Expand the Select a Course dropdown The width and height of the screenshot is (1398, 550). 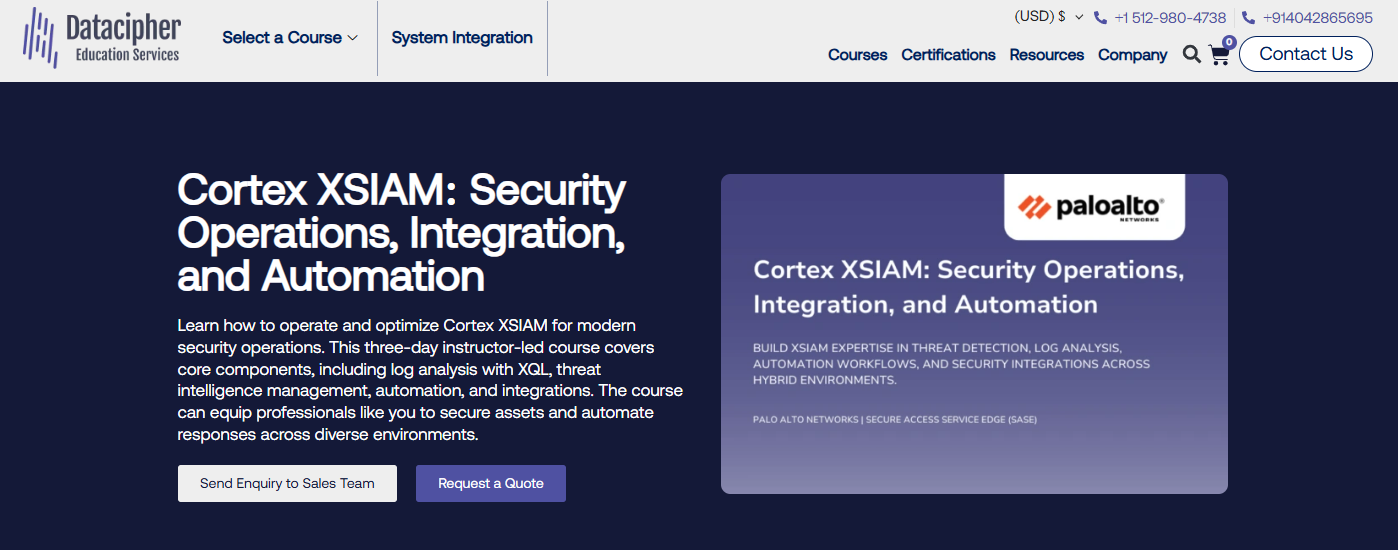[290, 38]
